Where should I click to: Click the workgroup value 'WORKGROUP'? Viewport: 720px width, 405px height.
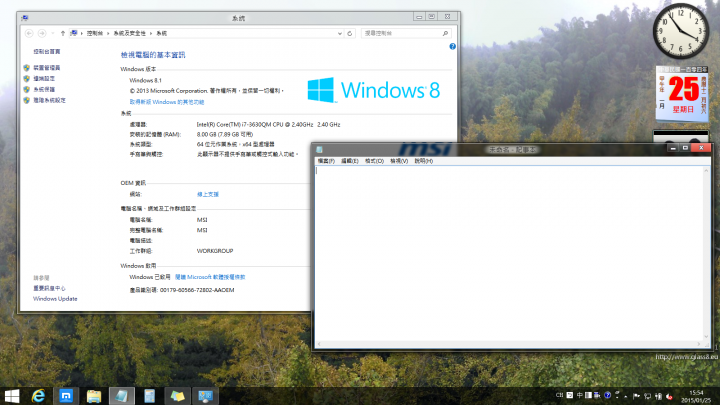[x=215, y=251]
